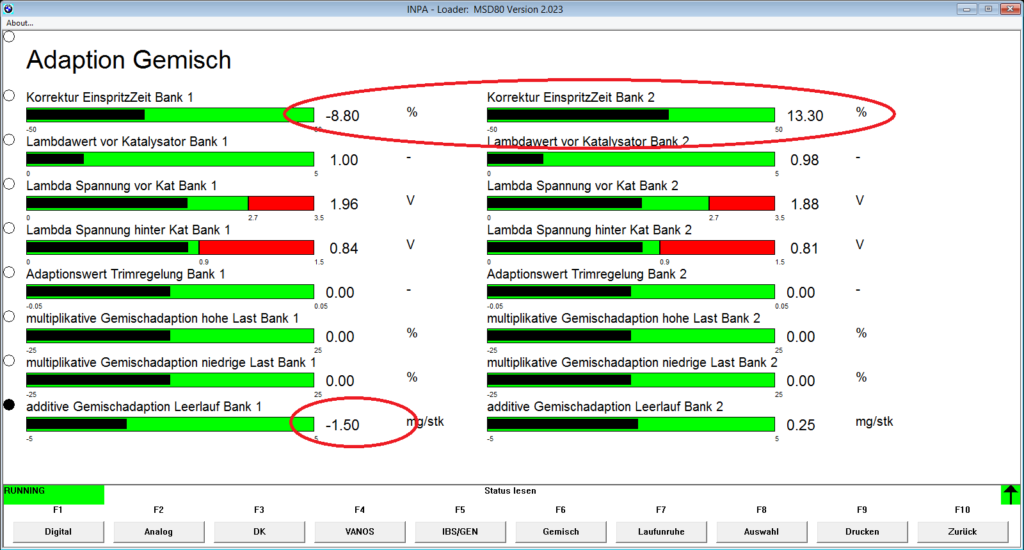The image size is (1024, 550).
Task: Open the About... menu
Action: click(x=20, y=23)
